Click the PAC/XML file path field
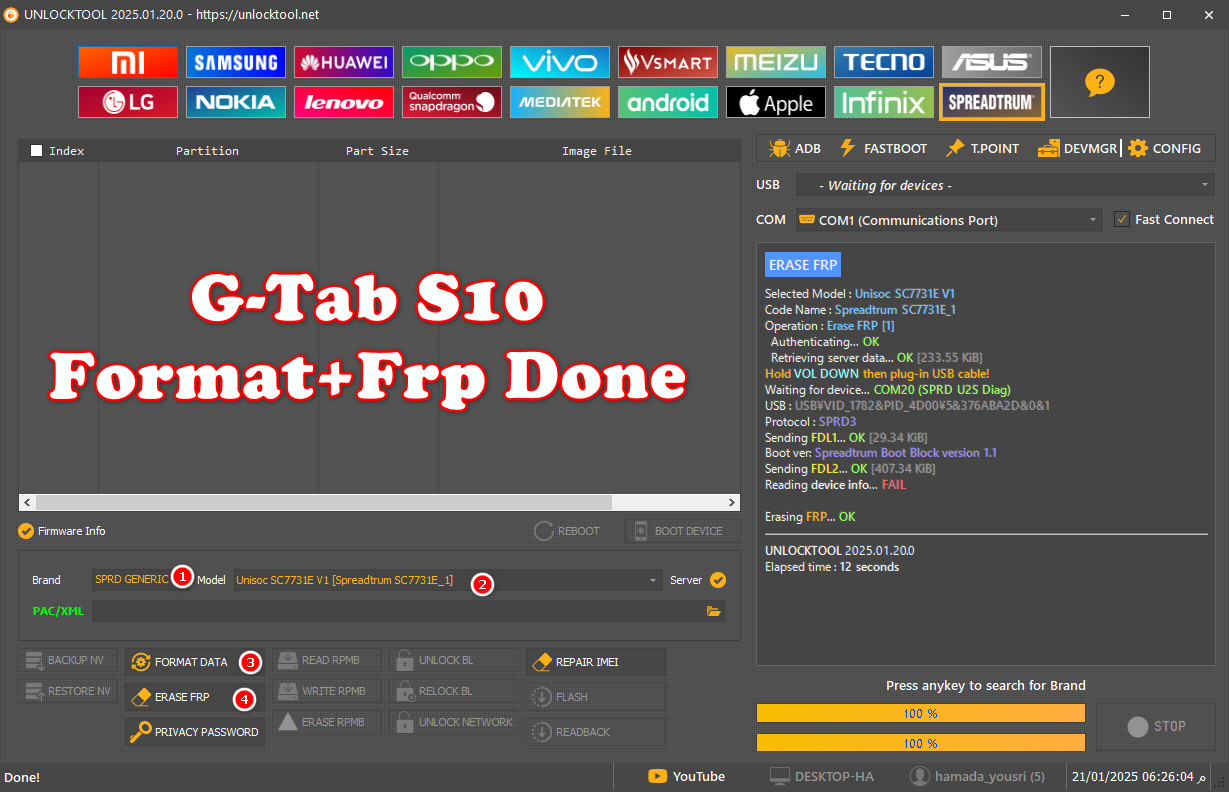This screenshot has width=1229, height=792. [408, 611]
